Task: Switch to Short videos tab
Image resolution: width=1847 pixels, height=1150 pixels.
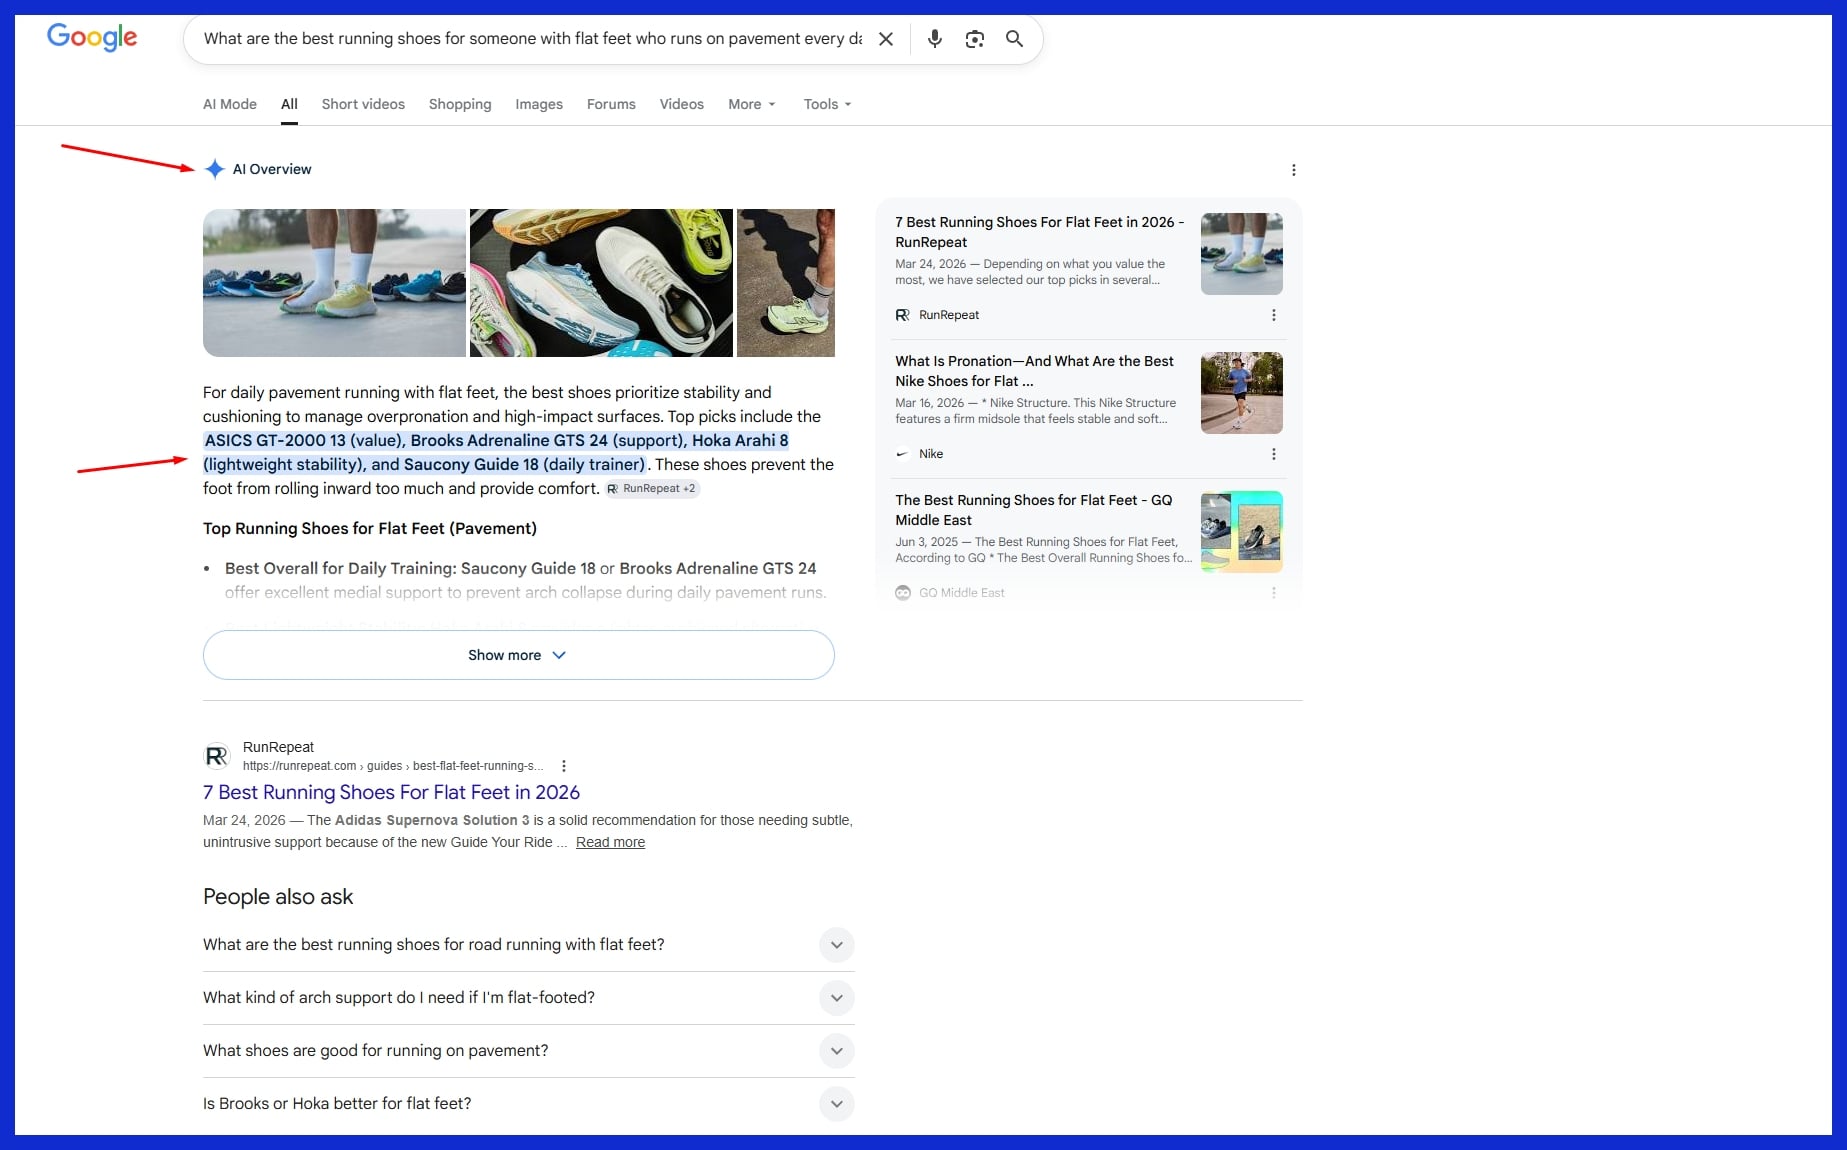Action: [363, 104]
